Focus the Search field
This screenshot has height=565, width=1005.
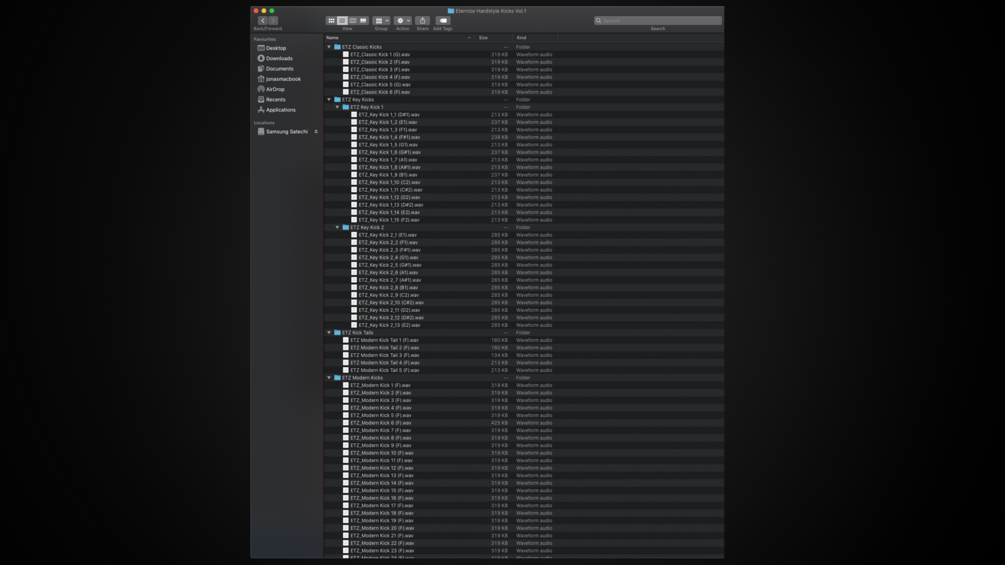coord(658,20)
